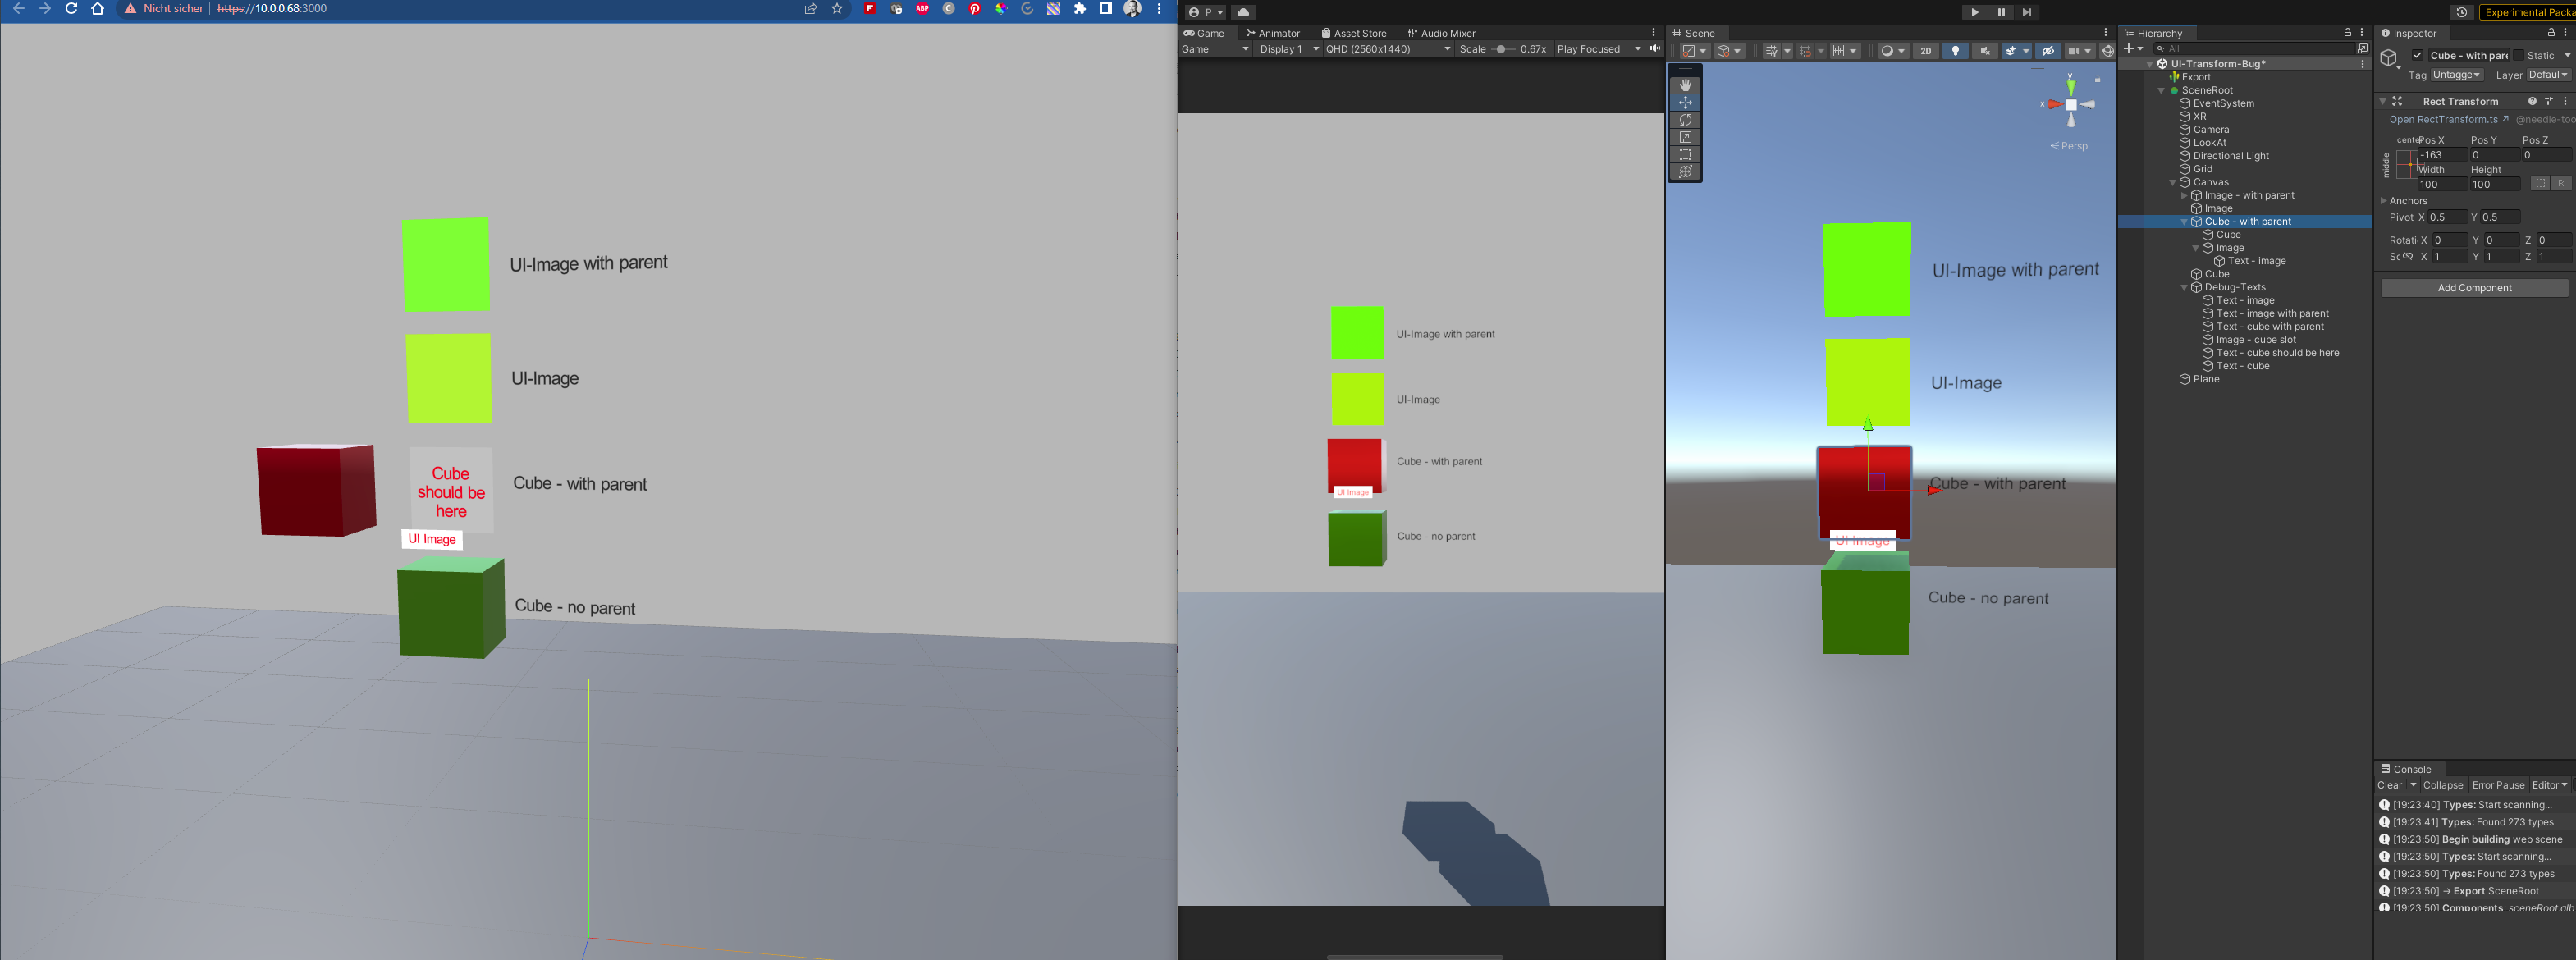2576x960 pixels.
Task: Open the Layer dropdown showing Default
Action: [x=2548, y=74]
